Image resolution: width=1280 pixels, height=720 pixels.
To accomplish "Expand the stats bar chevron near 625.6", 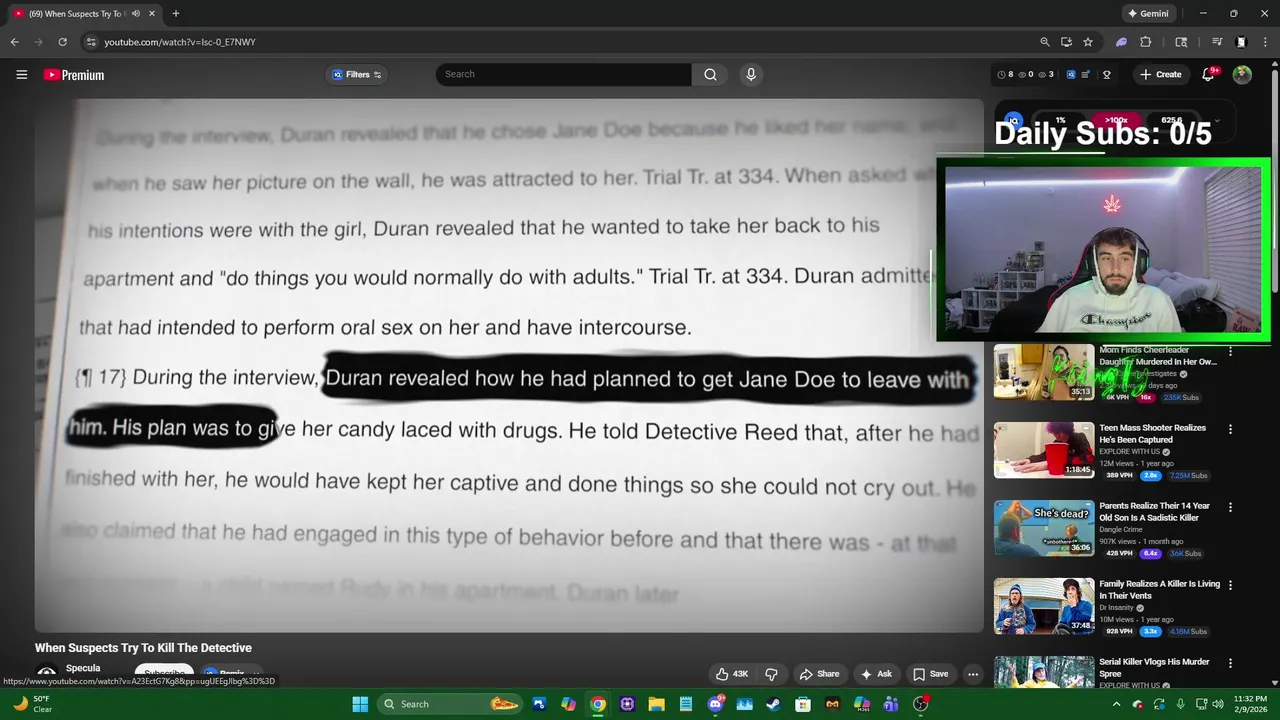I will [1217, 121].
